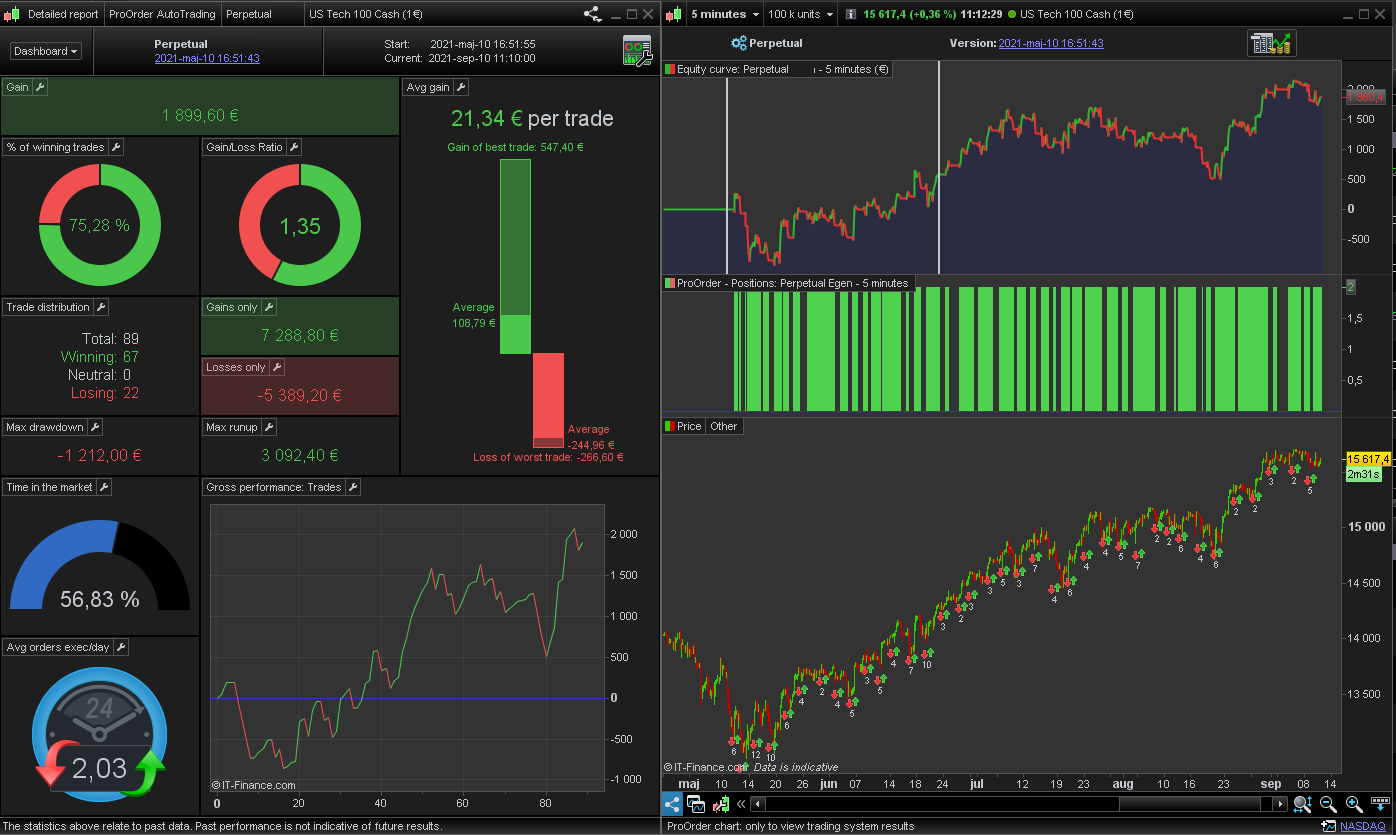1396x835 pixels.
Task: Open the Avg gain wrench settings
Action: tap(461, 87)
